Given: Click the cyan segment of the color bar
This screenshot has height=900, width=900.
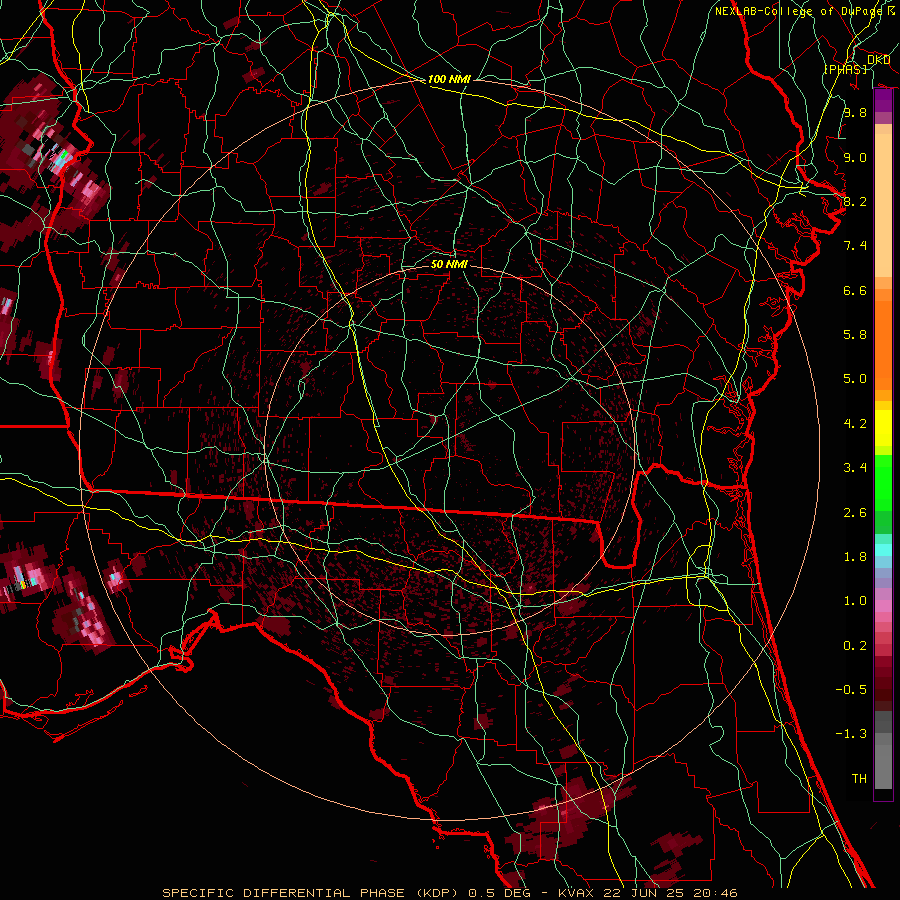Looking at the screenshot, I should click(883, 550).
